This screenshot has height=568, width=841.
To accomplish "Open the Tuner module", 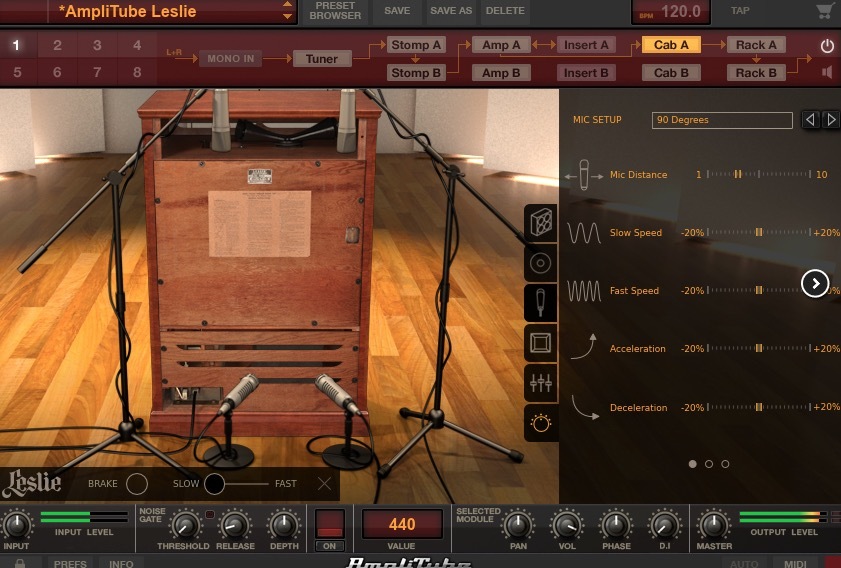I will click(x=322, y=59).
